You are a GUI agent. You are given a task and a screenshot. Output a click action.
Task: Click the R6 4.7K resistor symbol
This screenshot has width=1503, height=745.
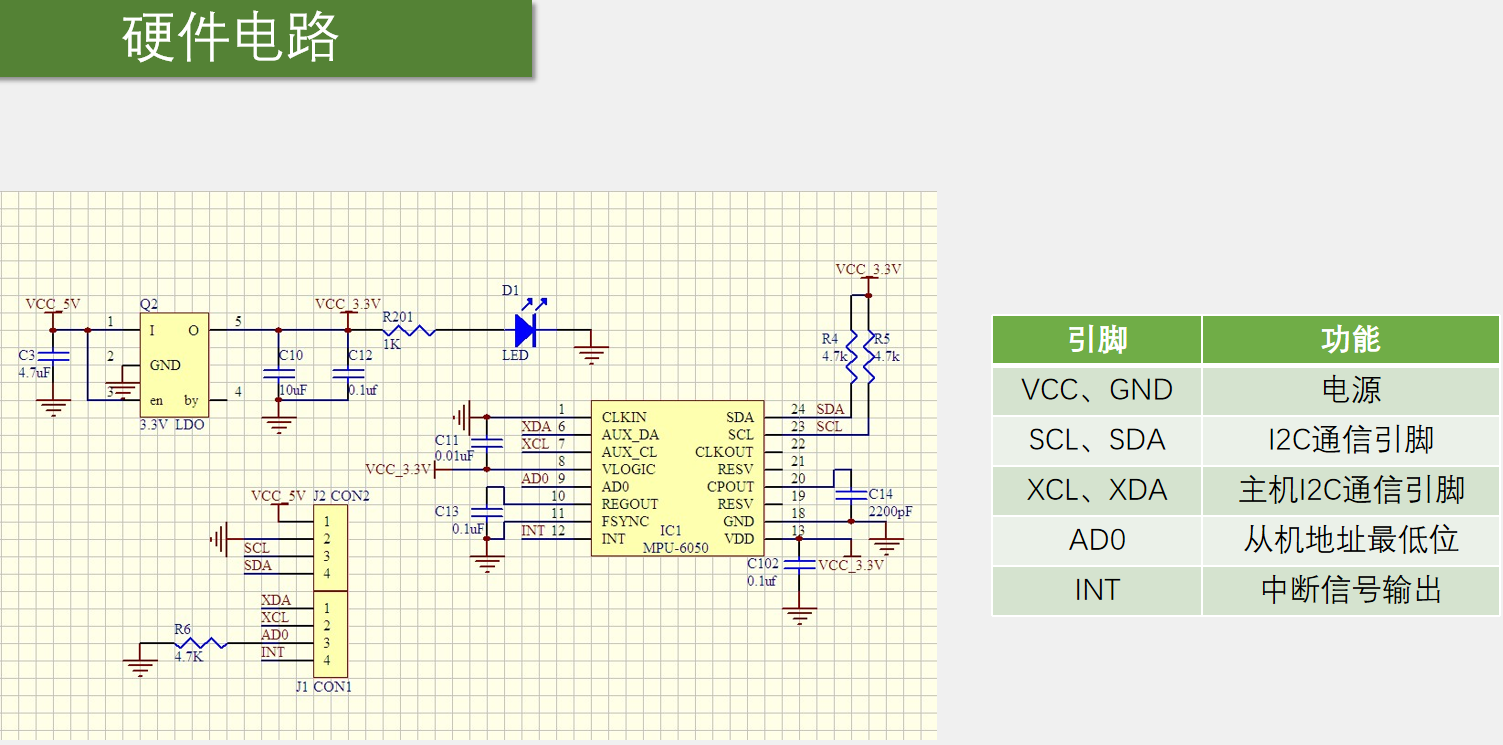tap(201, 644)
